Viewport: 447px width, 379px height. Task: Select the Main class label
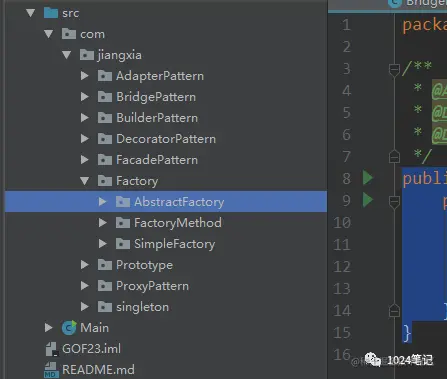point(95,328)
